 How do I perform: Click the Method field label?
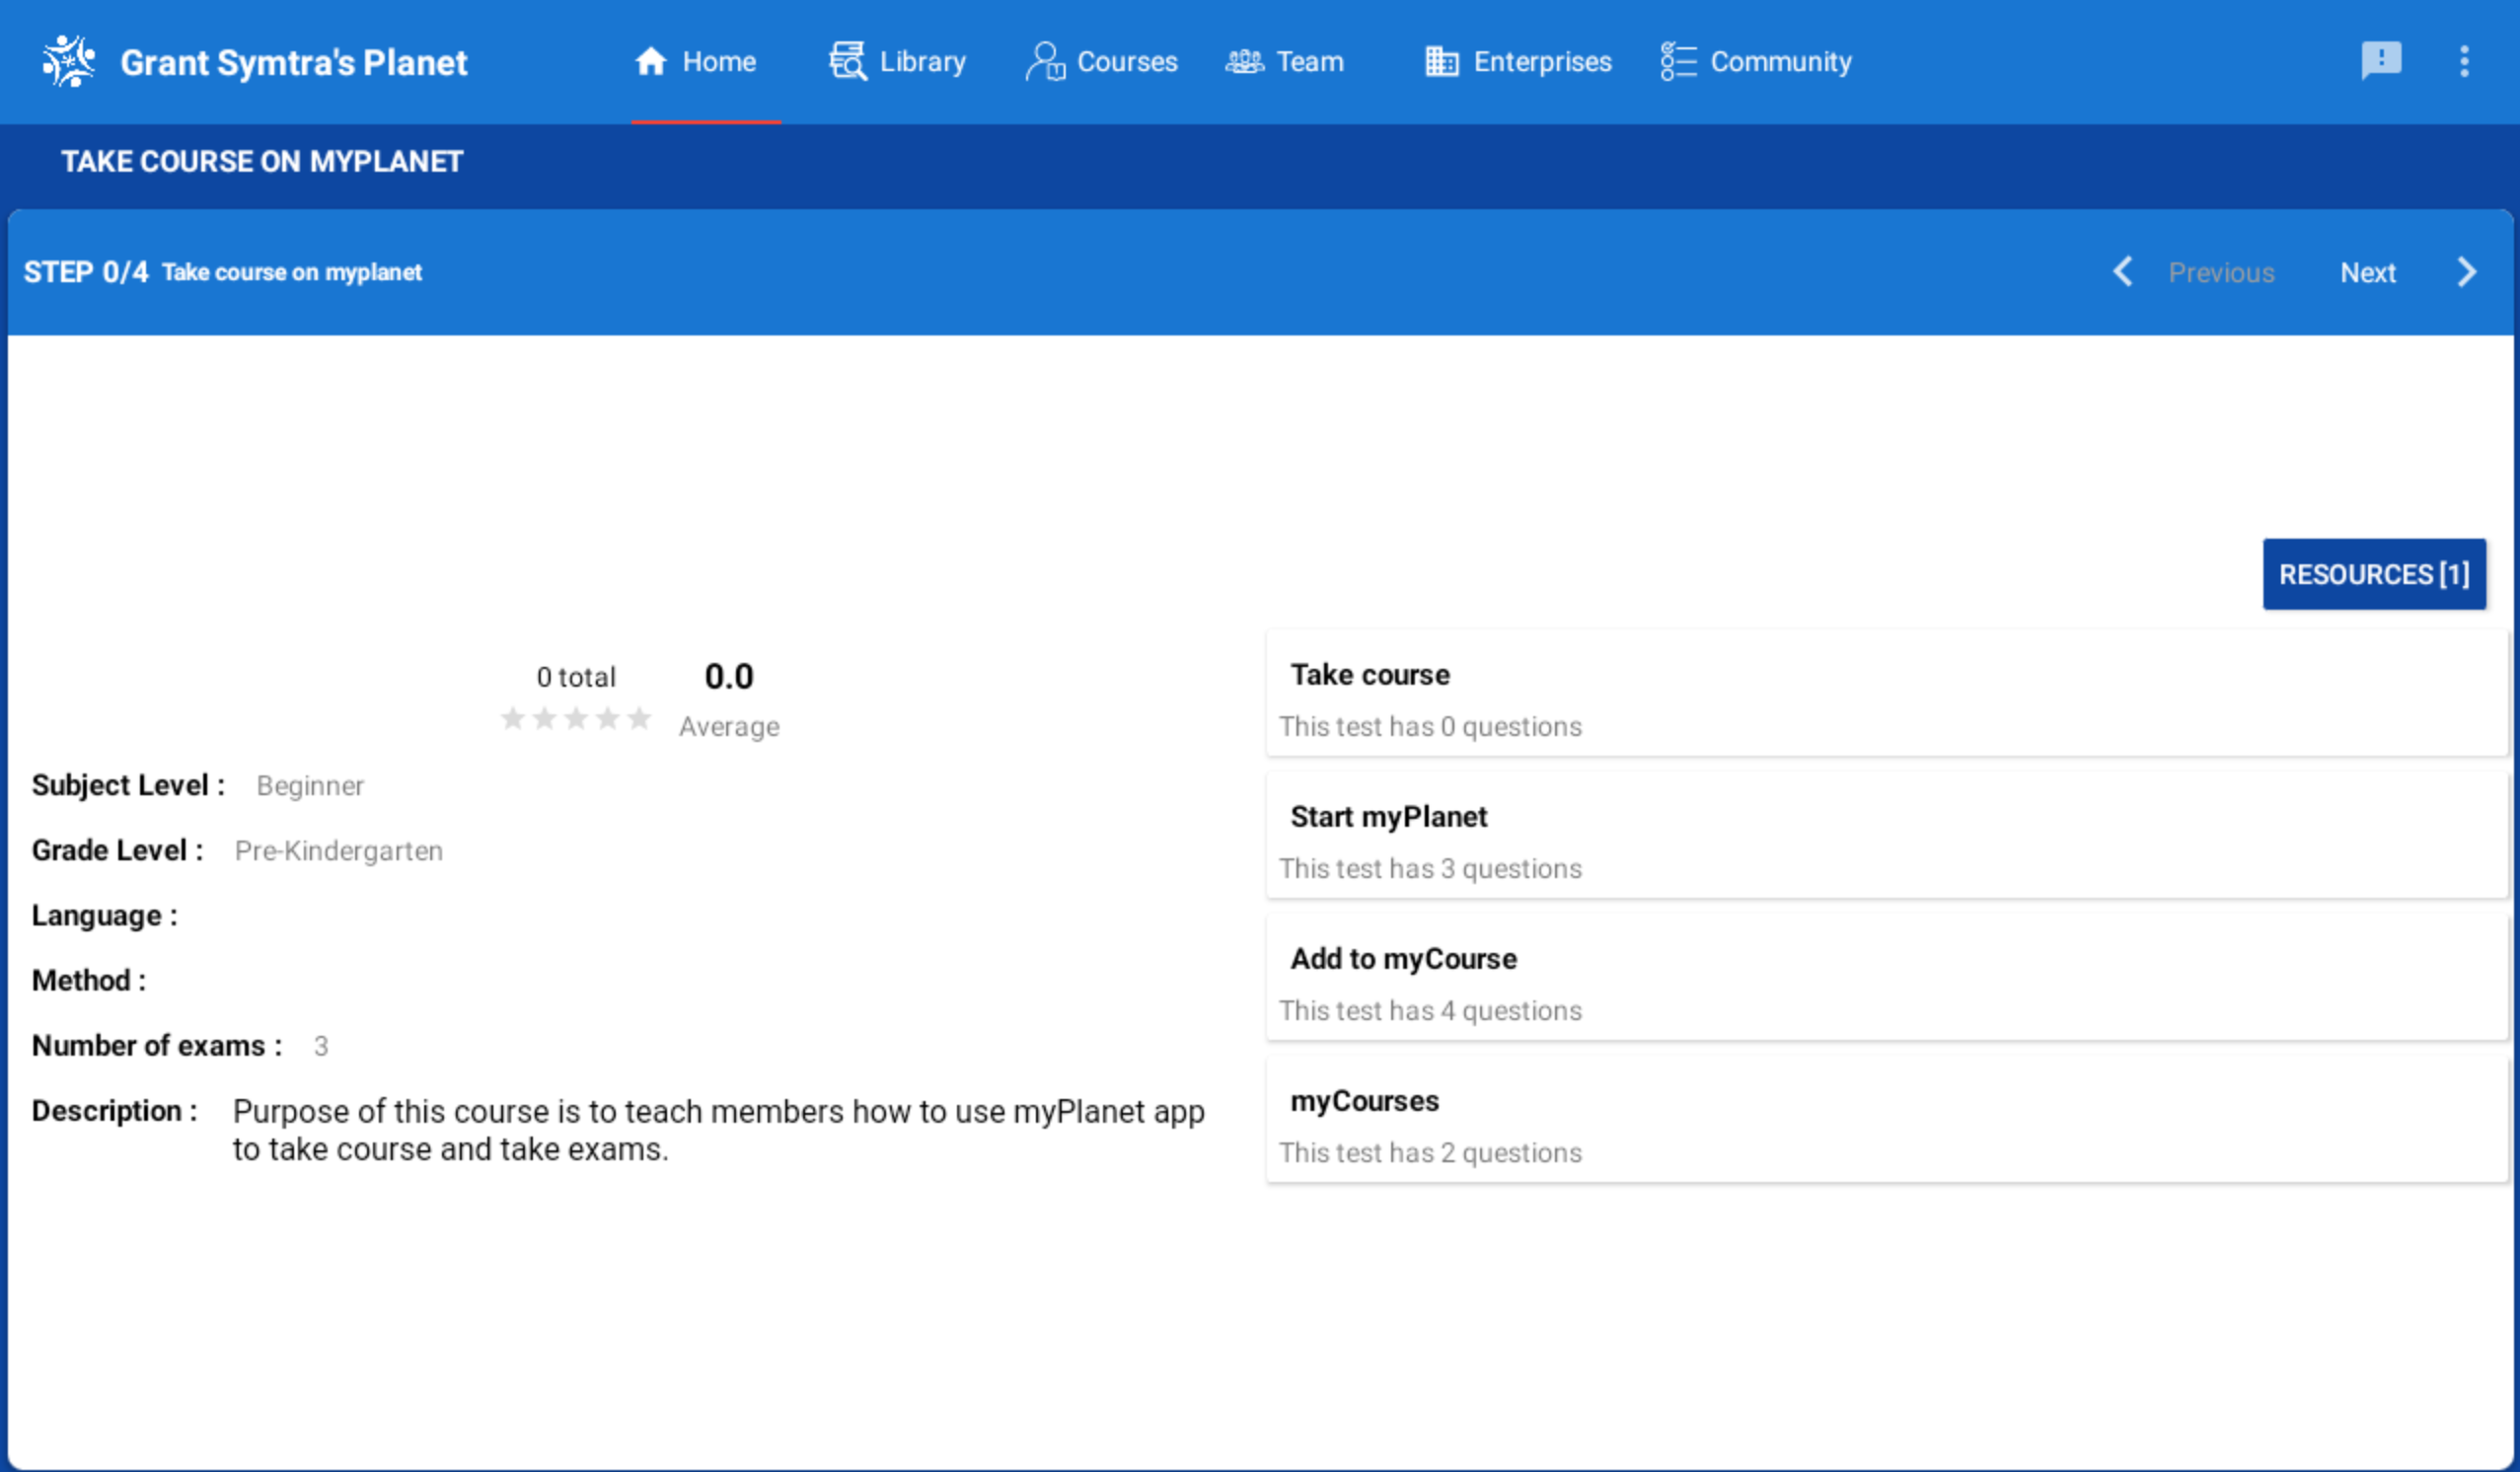point(89,981)
